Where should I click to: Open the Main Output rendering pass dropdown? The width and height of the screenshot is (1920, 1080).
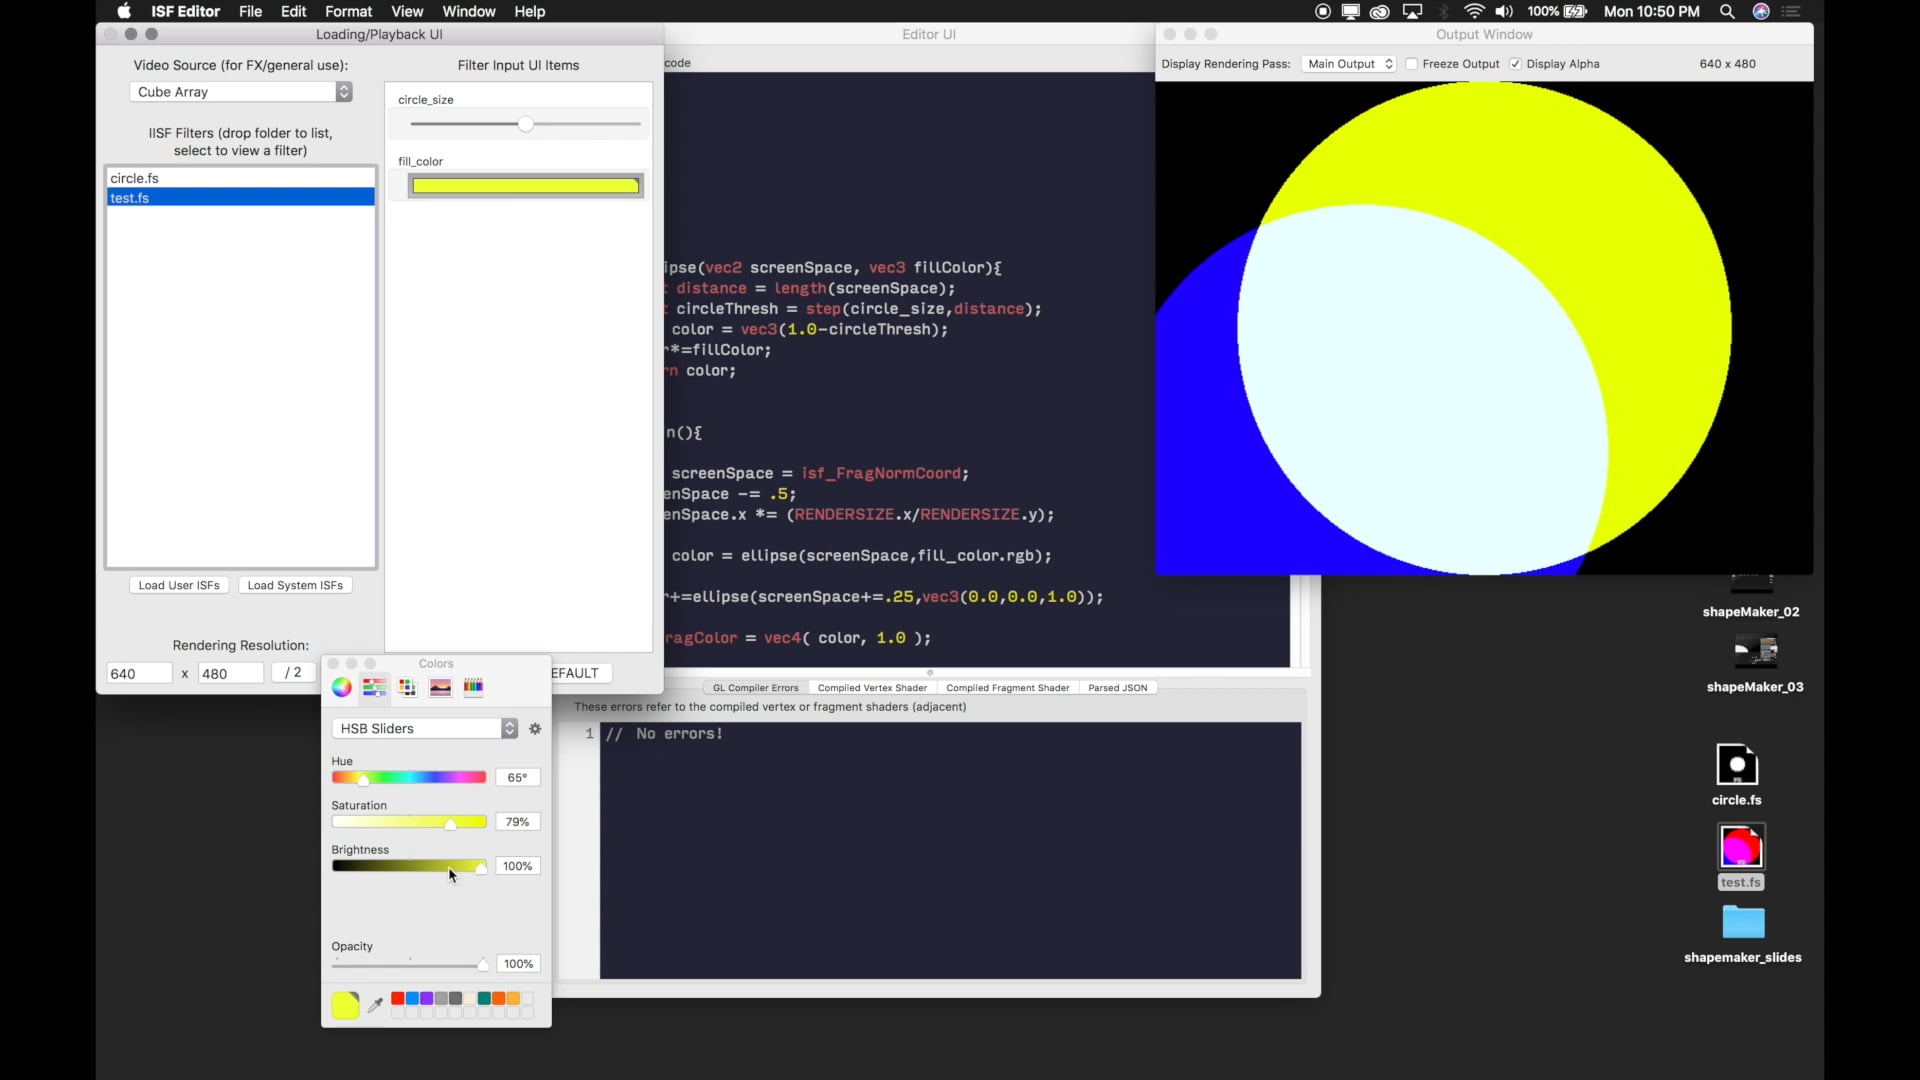point(1349,64)
